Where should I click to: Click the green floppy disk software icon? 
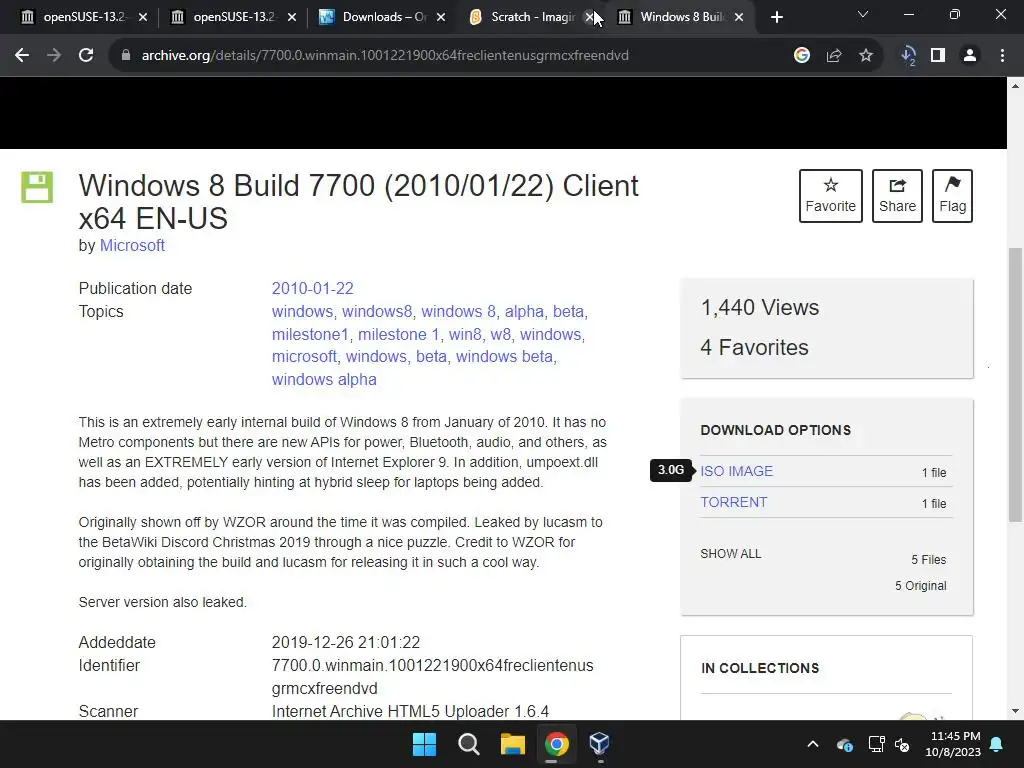click(x=37, y=187)
